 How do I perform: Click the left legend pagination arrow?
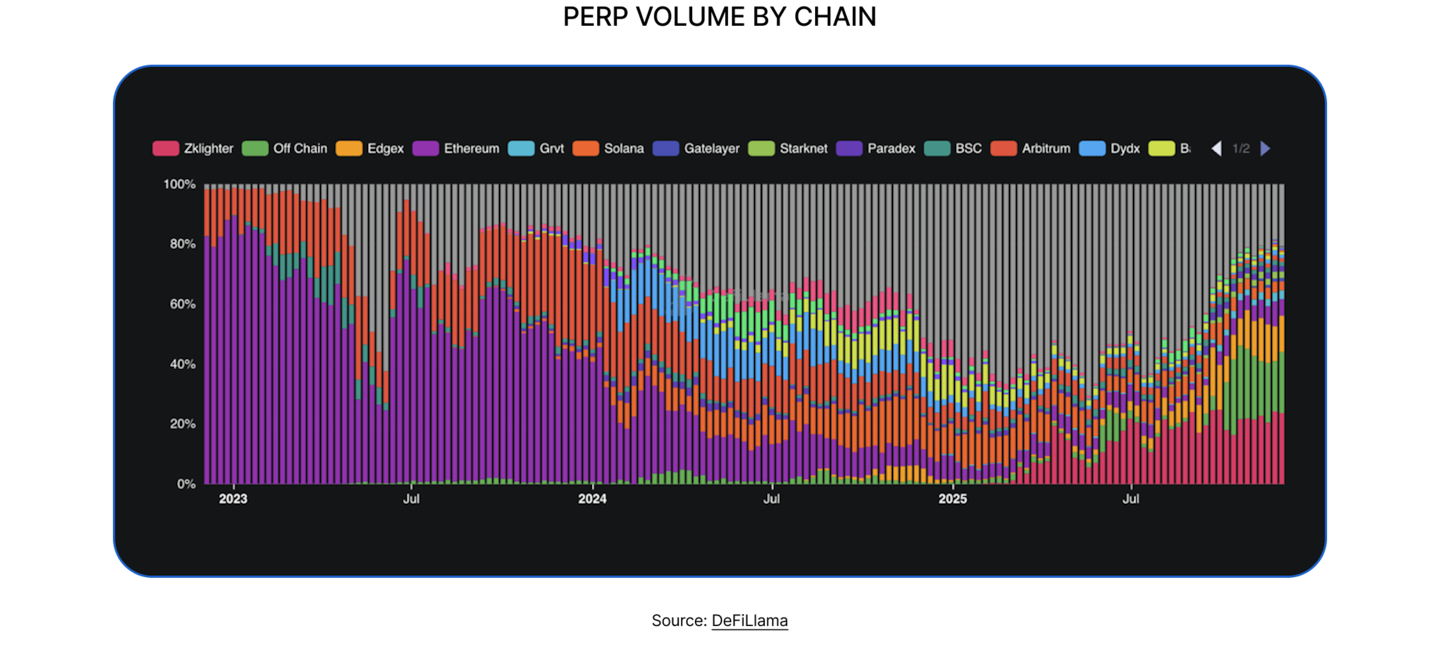[1216, 148]
